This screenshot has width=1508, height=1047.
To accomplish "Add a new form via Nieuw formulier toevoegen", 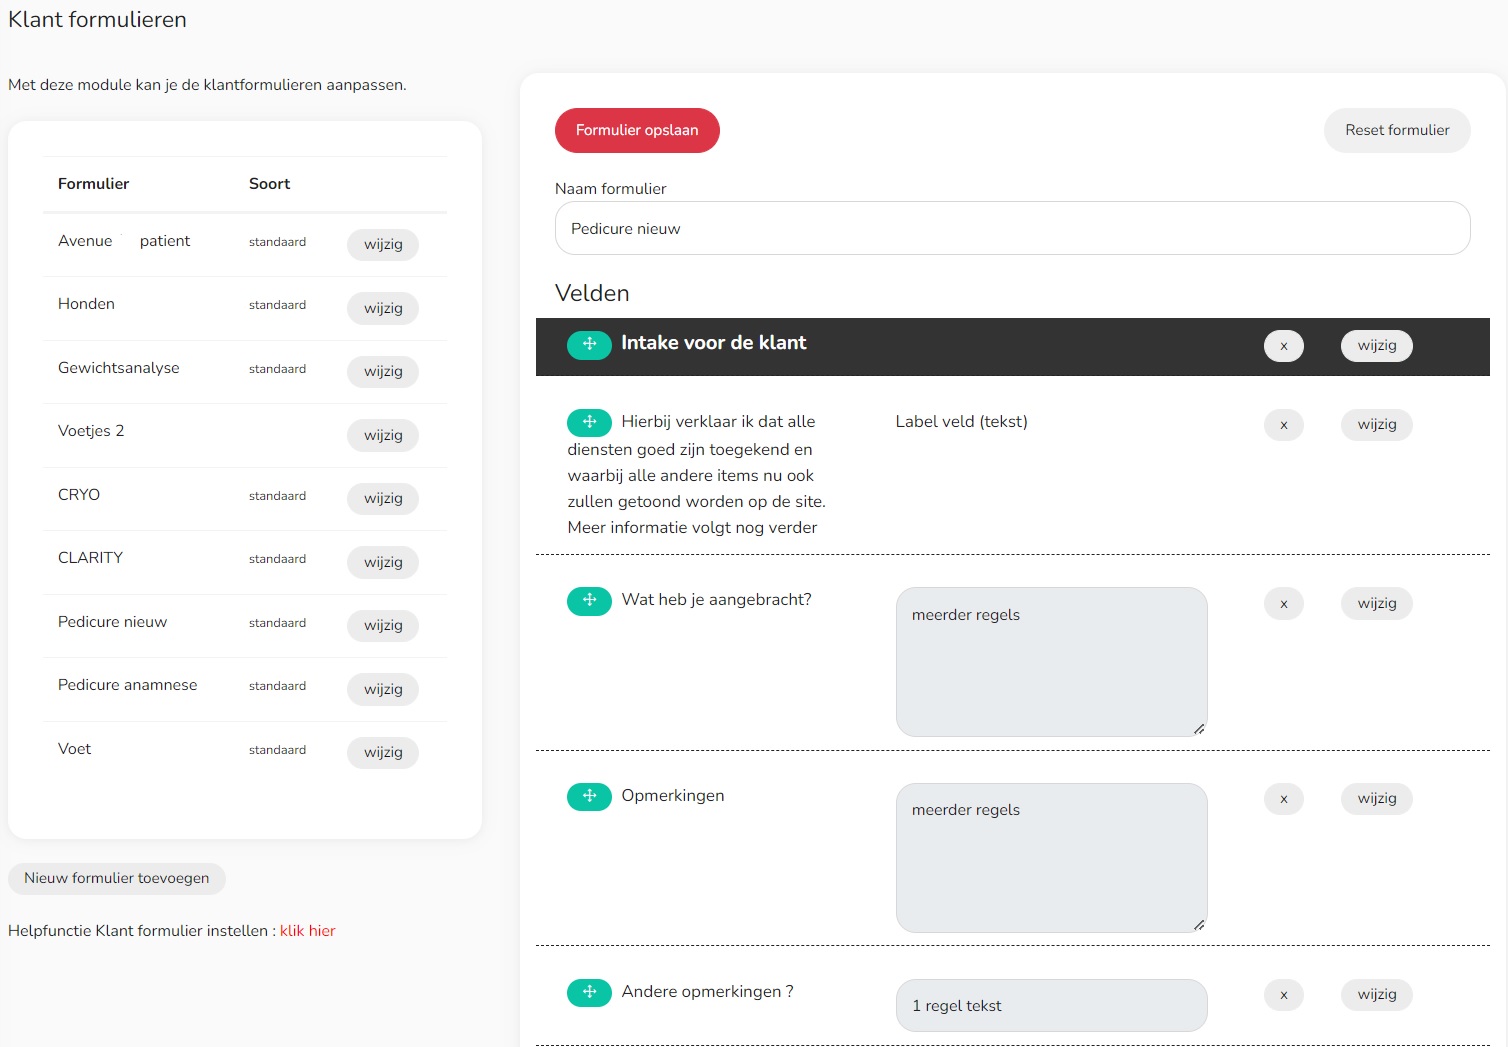I will [x=117, y=879].
